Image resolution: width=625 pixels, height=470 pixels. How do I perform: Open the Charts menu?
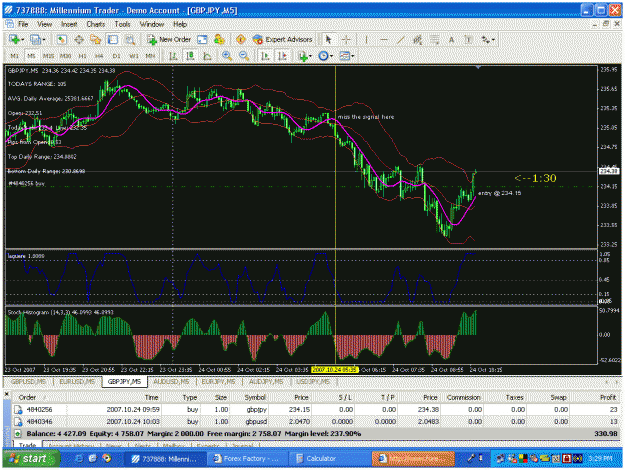(96, 24)
